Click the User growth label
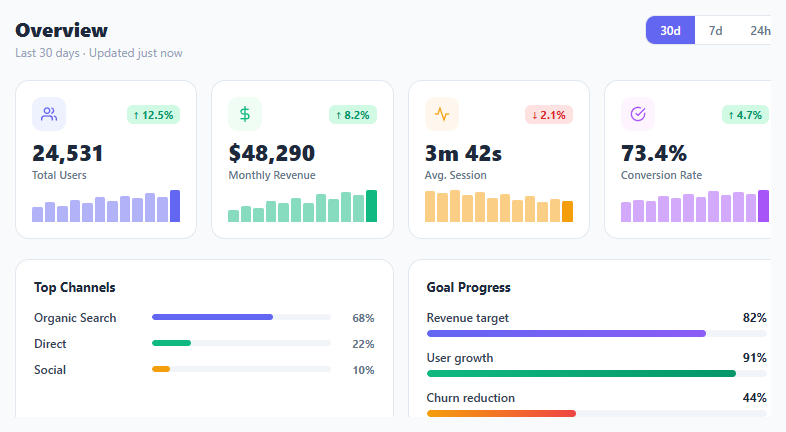The height and width of the screenshot is (432, 786). [x=460, y=358]
